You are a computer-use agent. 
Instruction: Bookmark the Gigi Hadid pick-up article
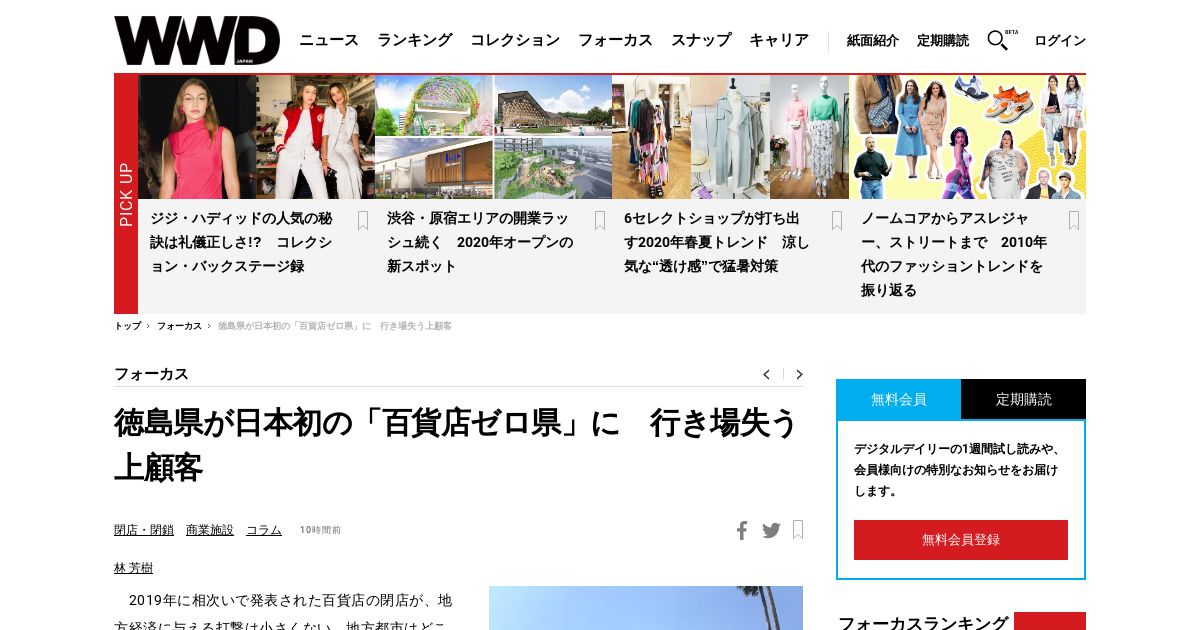click(x=363, y=220)
